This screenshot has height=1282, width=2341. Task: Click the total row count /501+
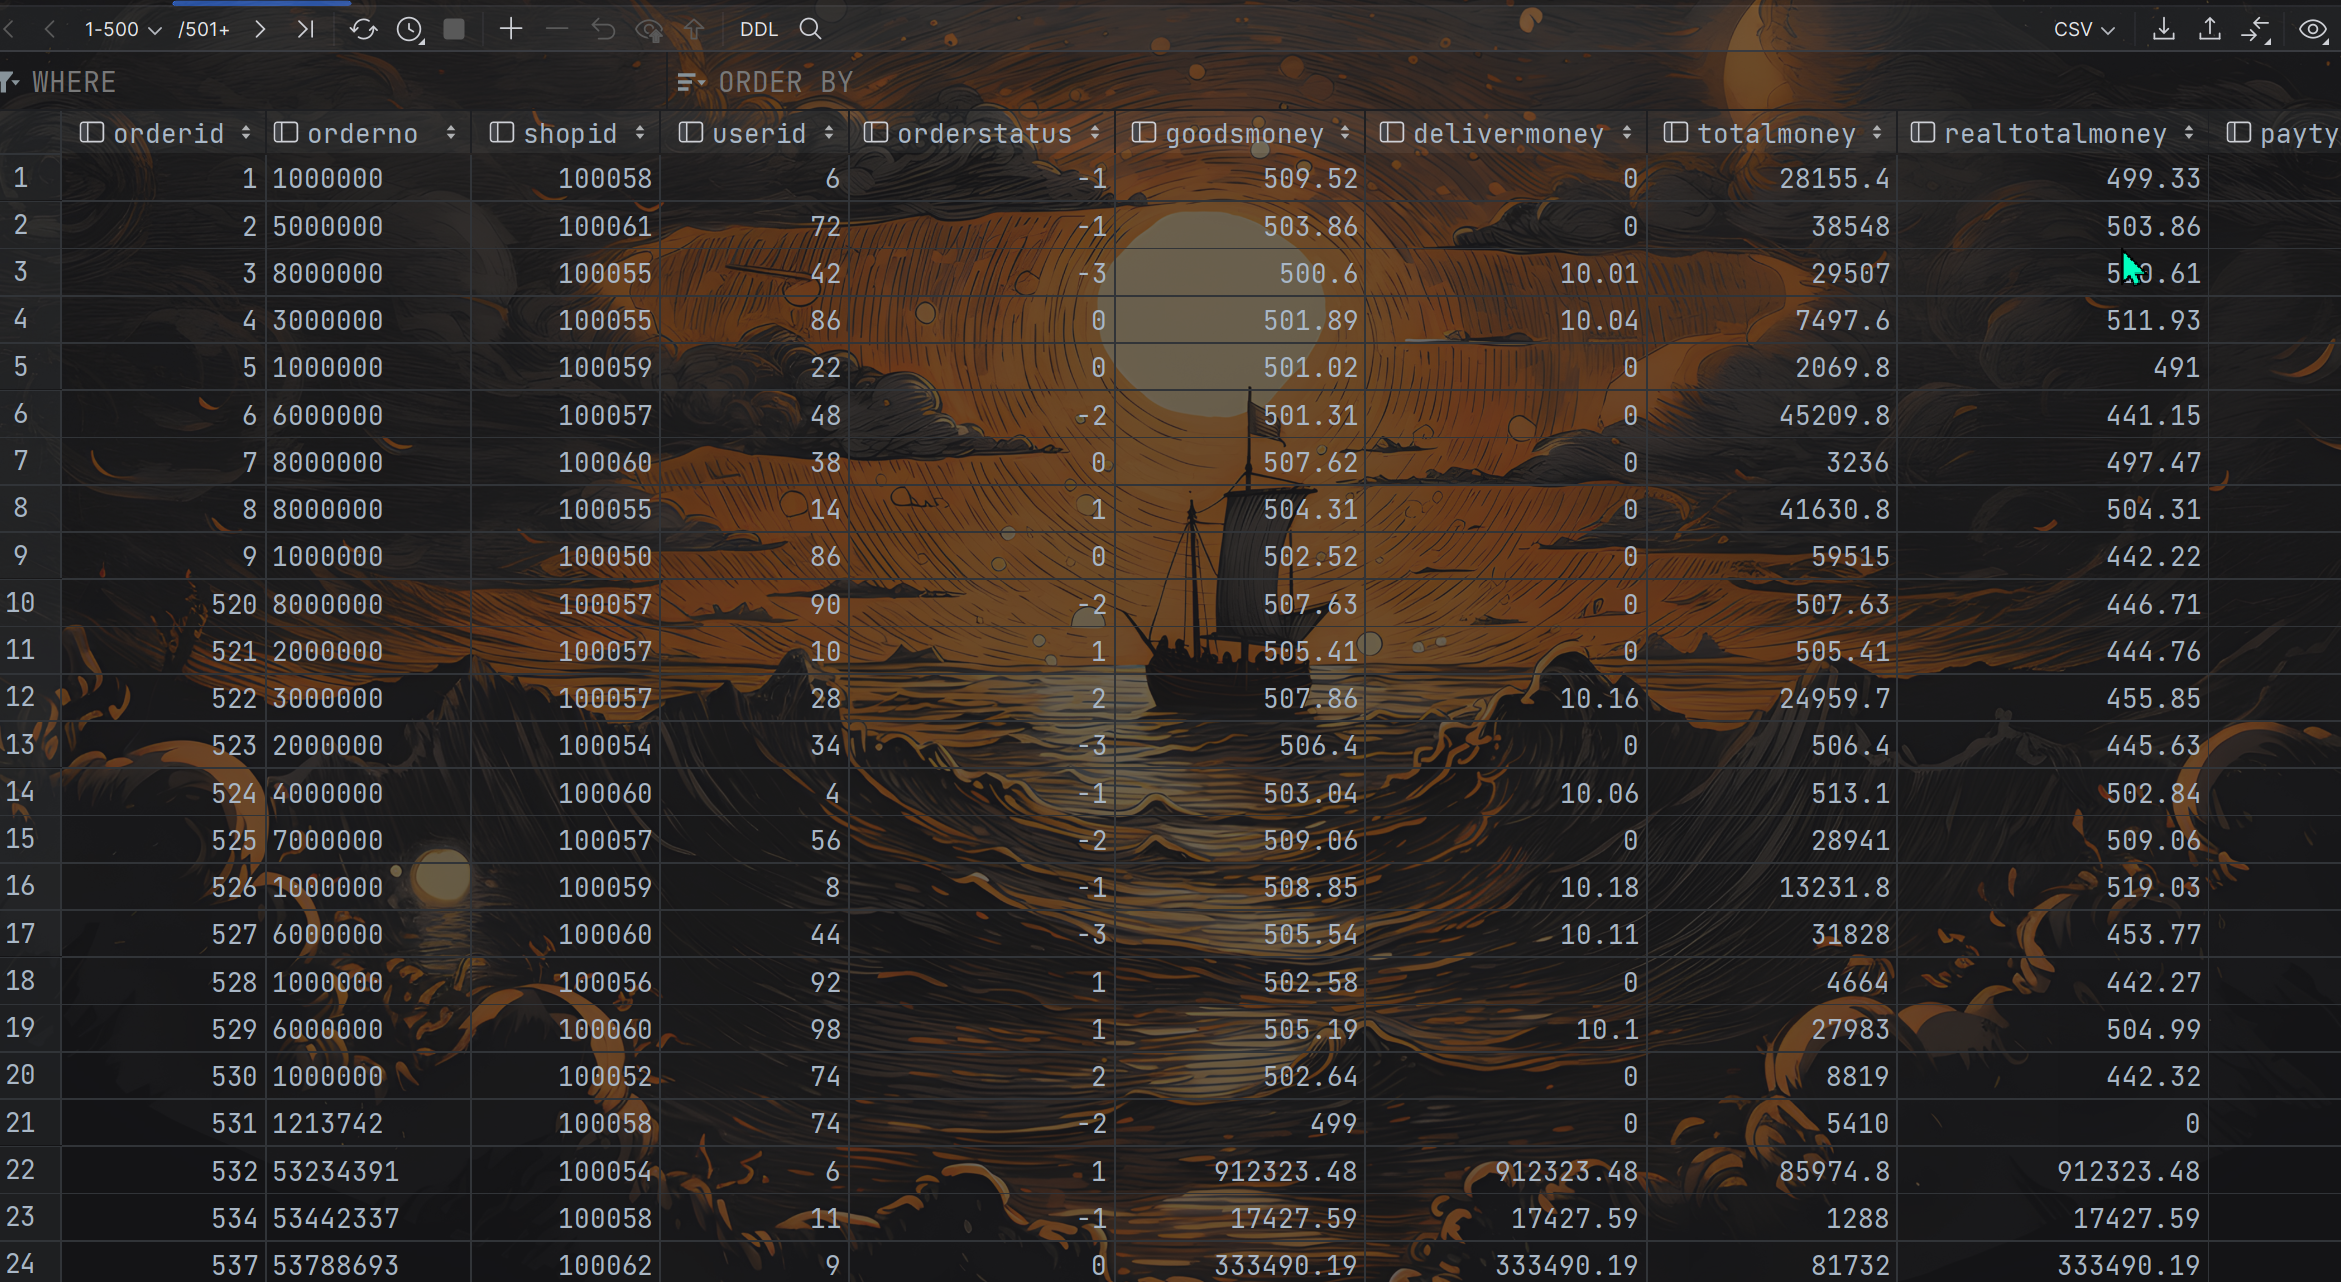(x=204, y=29)
